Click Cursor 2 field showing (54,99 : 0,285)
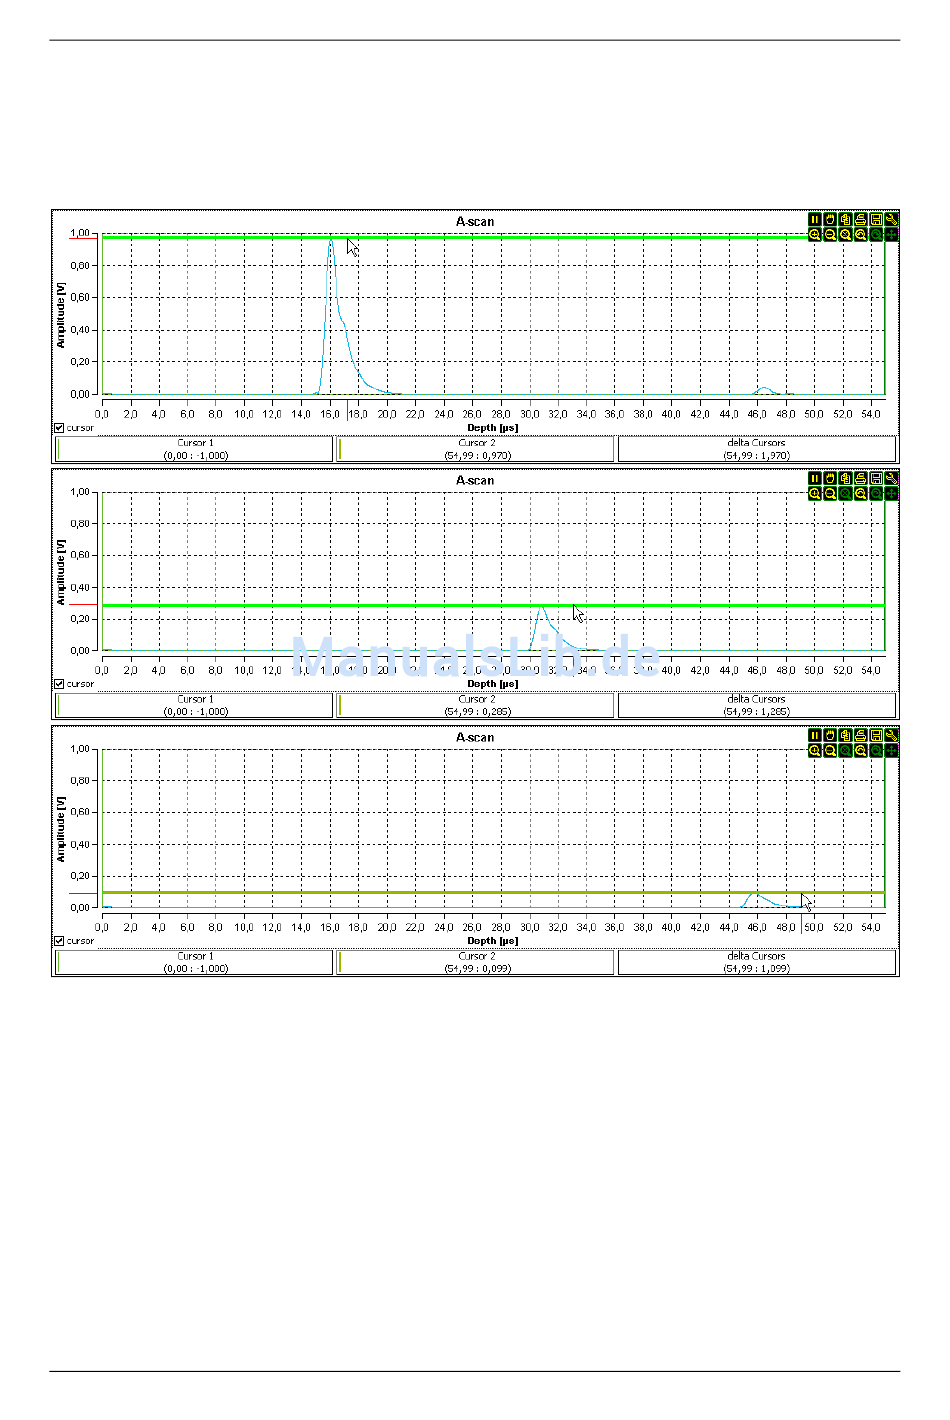 [x=476, y=705]
